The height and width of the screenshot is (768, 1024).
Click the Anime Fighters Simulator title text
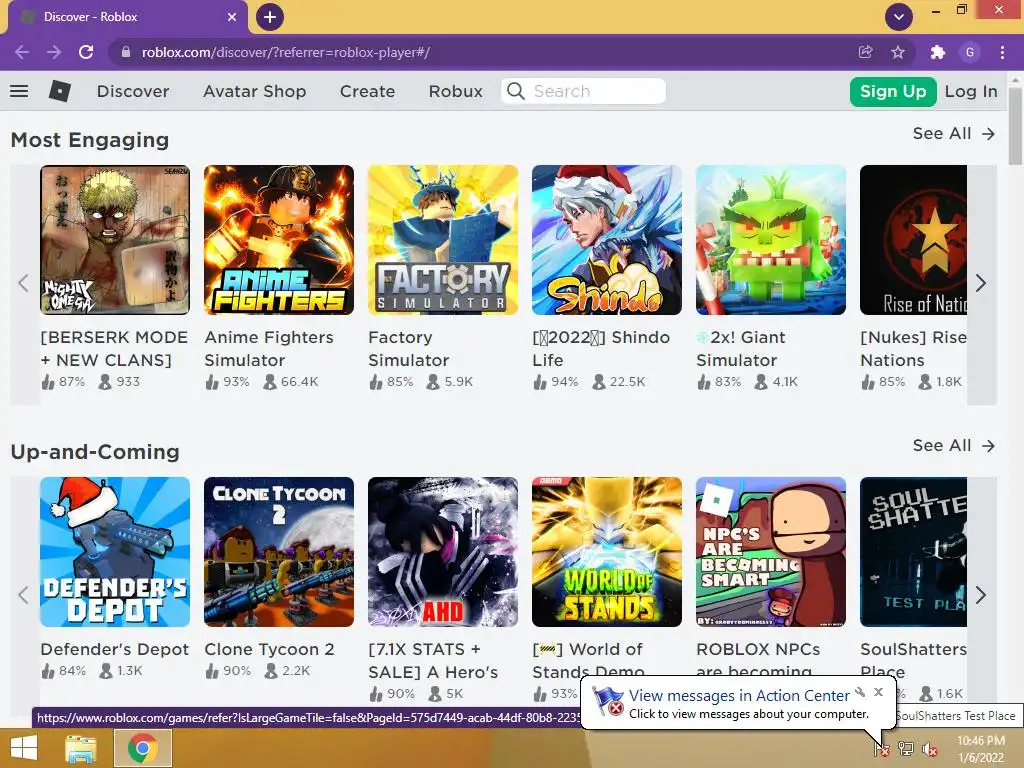[x=269, y=349]
